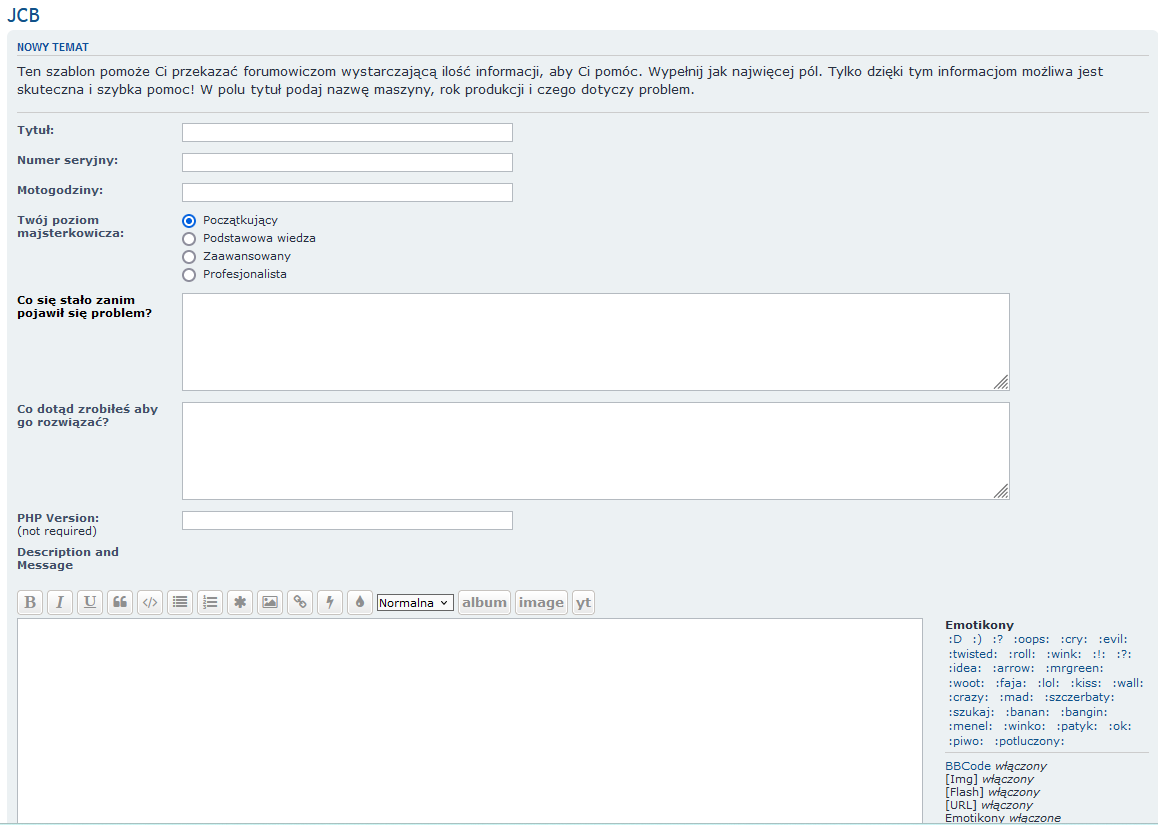Add an ordered list with the numbered icon
Screen dimensions: 1158x825
(x=210, y=603)
